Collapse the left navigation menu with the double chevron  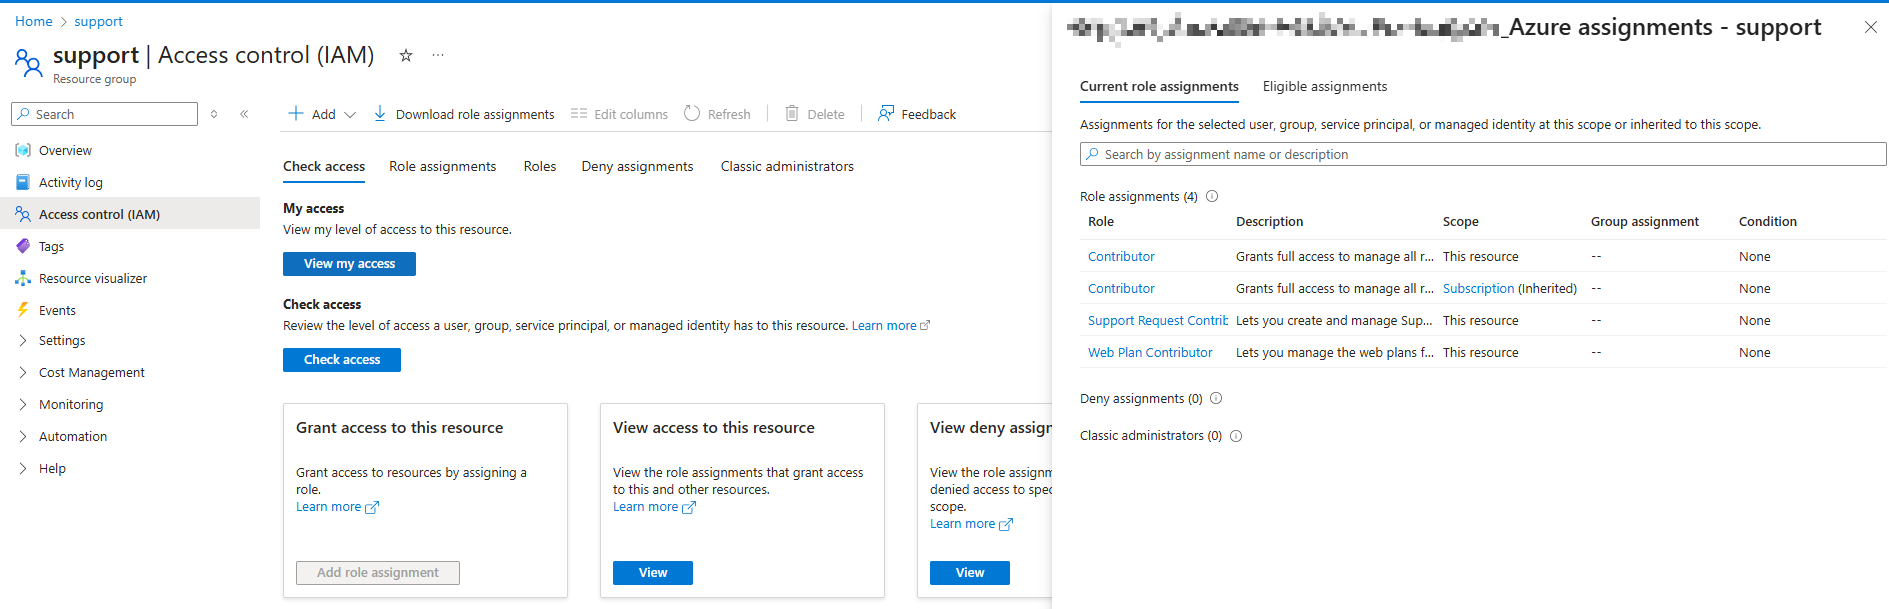point(244,114)
